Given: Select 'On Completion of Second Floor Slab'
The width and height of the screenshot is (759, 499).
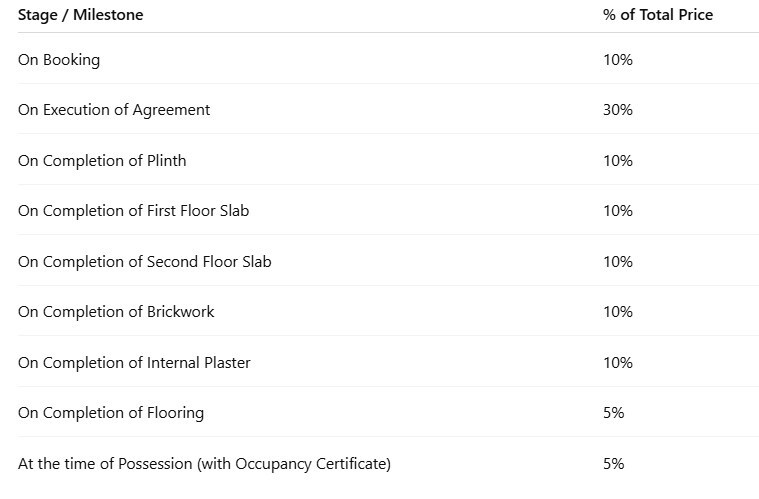Looking at the screenshot, I should tap(145, 262).
